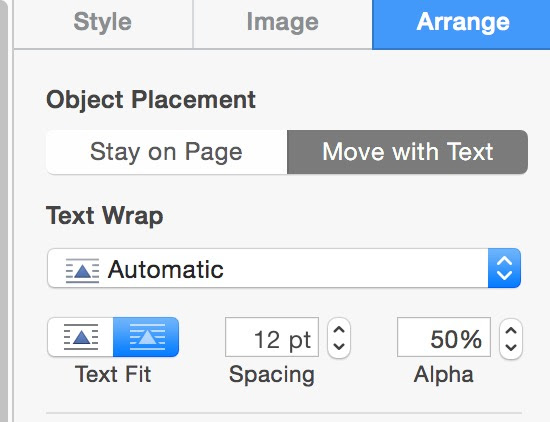Increase Alpha with stepper up arrow
This screenshot has height=422, width=550.
(x=511, y=330)
